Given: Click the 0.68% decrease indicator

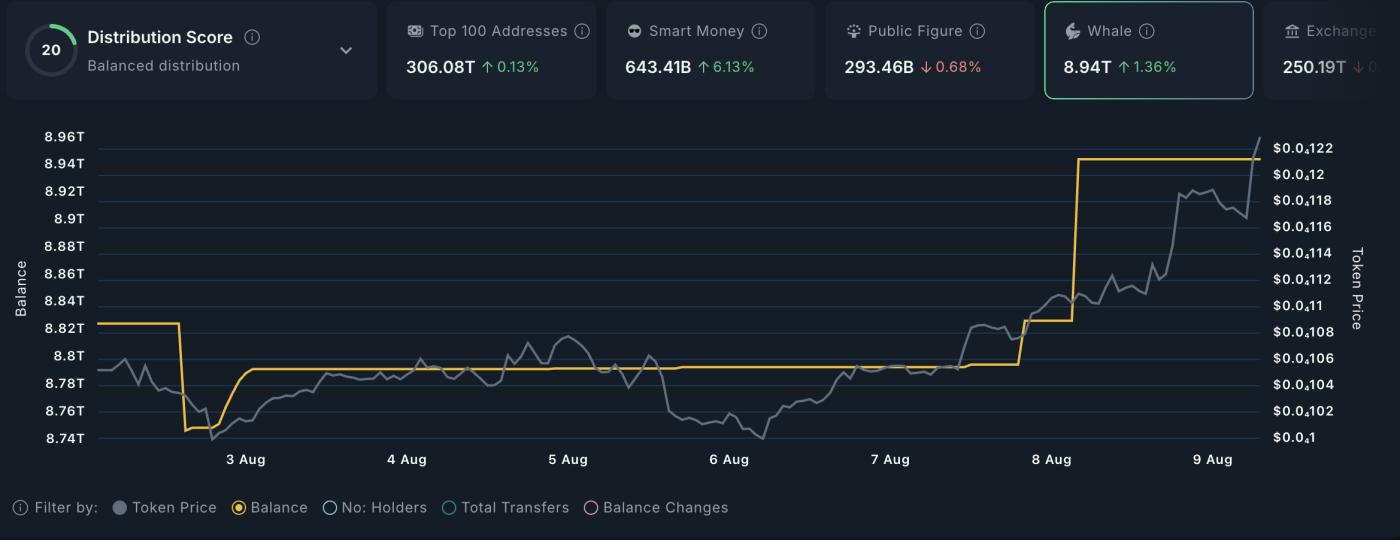Looking at the screenshot, I should [951, 67].
